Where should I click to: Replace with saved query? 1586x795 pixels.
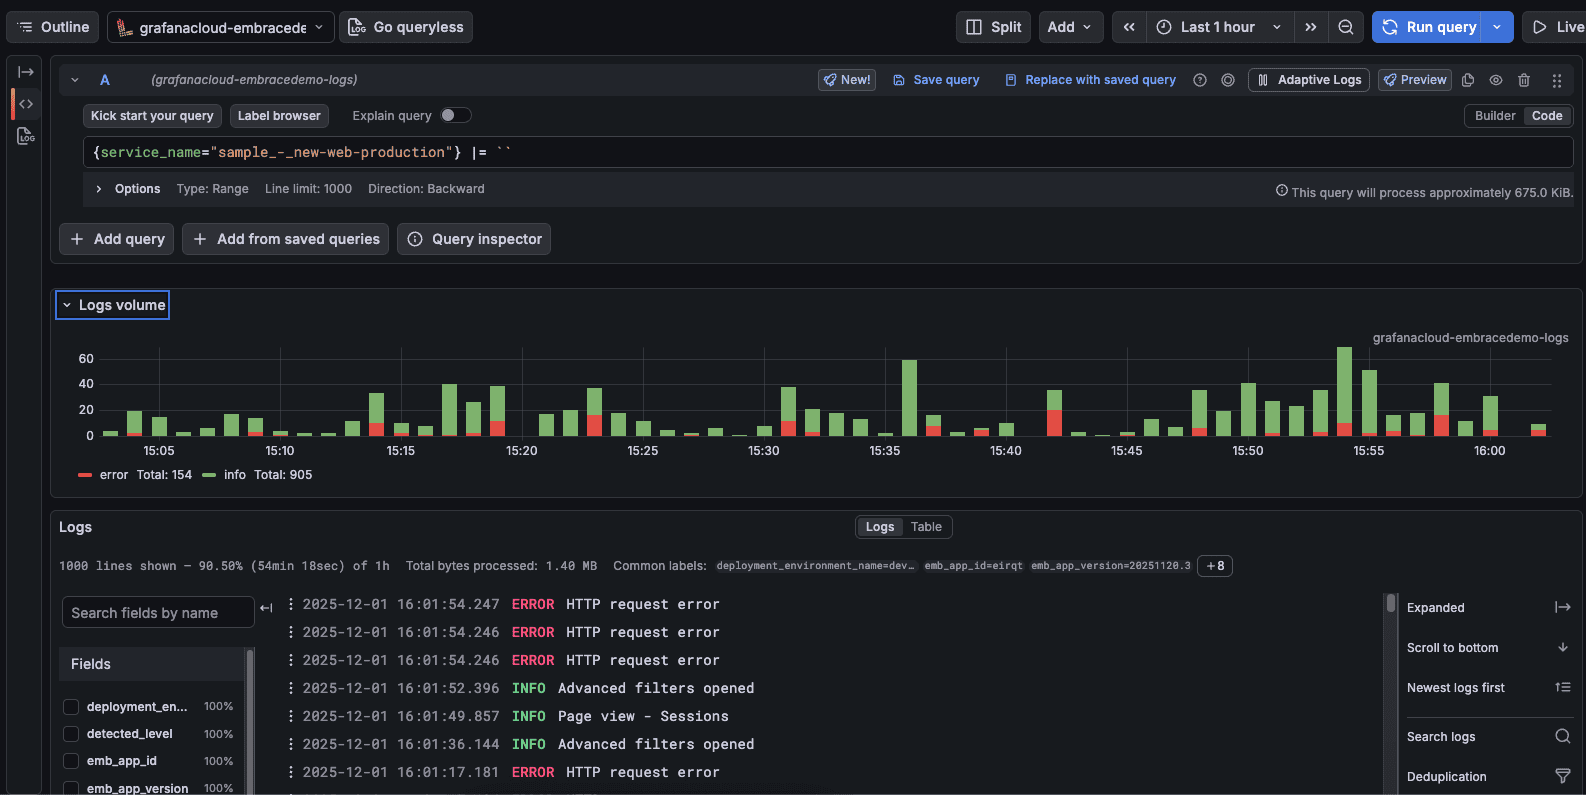pos(1090,80)
